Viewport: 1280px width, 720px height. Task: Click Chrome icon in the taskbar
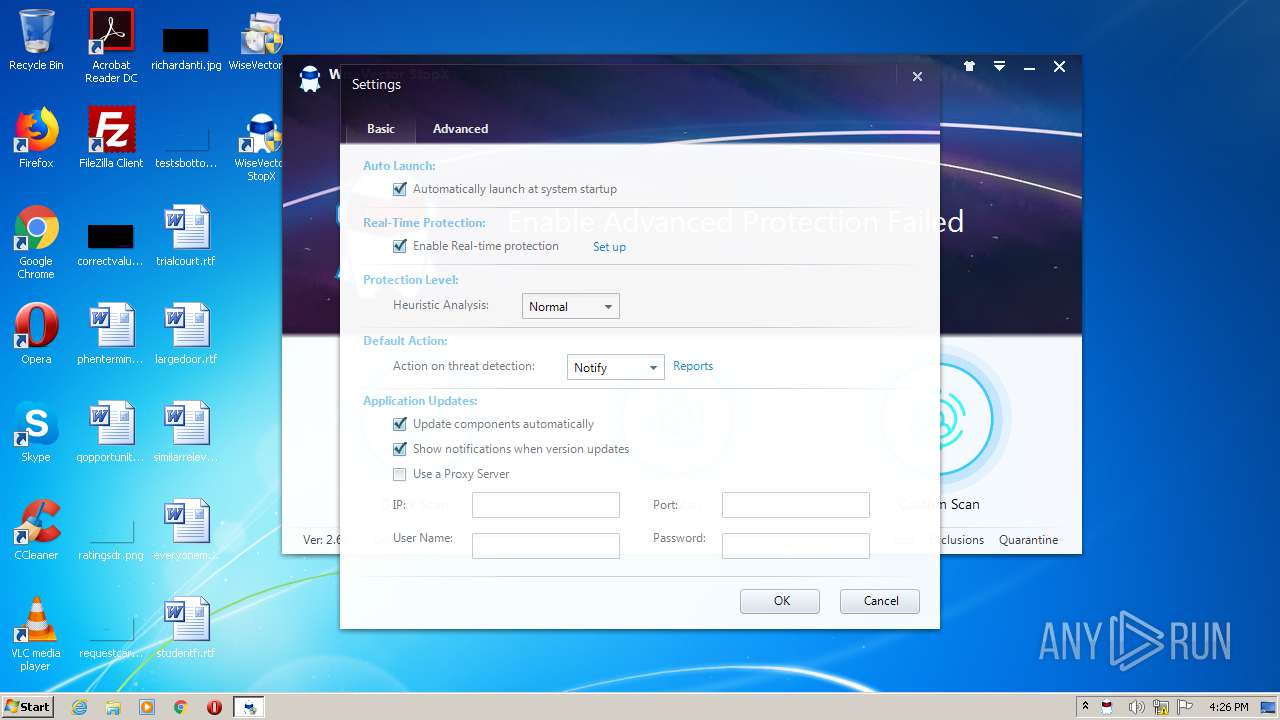pos(180,707)
